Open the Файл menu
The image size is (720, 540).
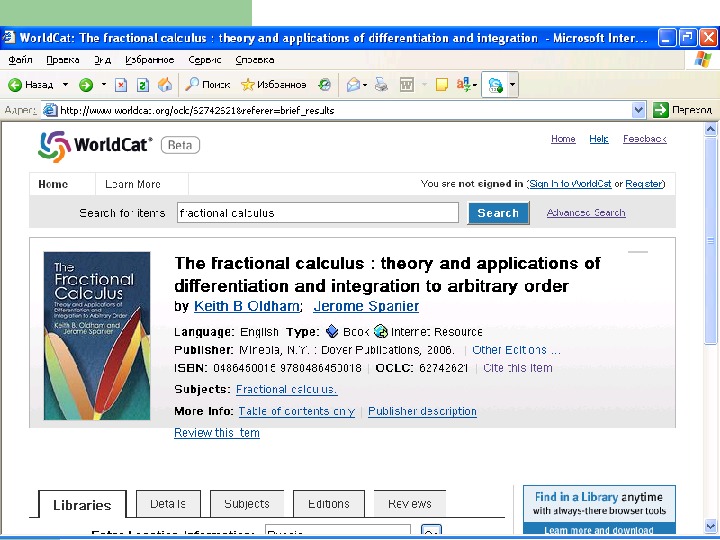click(x=20, y=60)
